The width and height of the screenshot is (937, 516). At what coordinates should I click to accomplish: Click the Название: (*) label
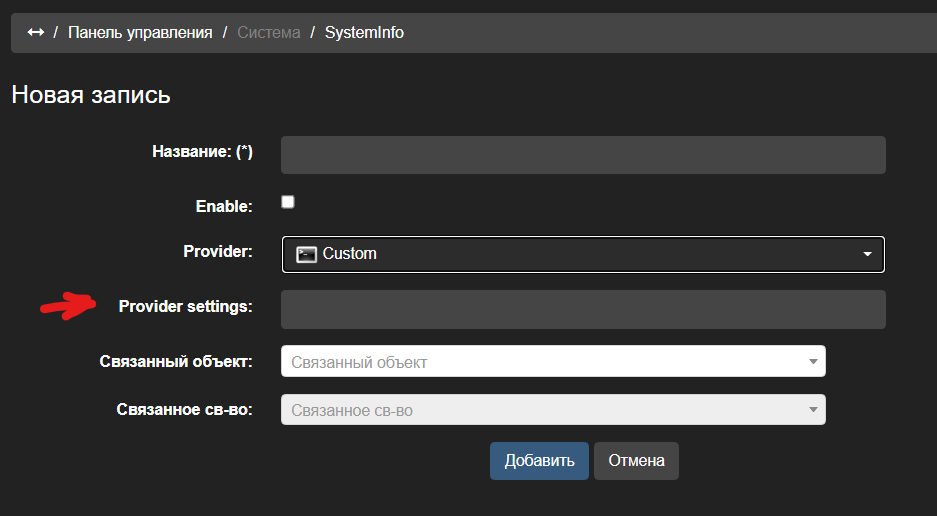pos(202,152)
